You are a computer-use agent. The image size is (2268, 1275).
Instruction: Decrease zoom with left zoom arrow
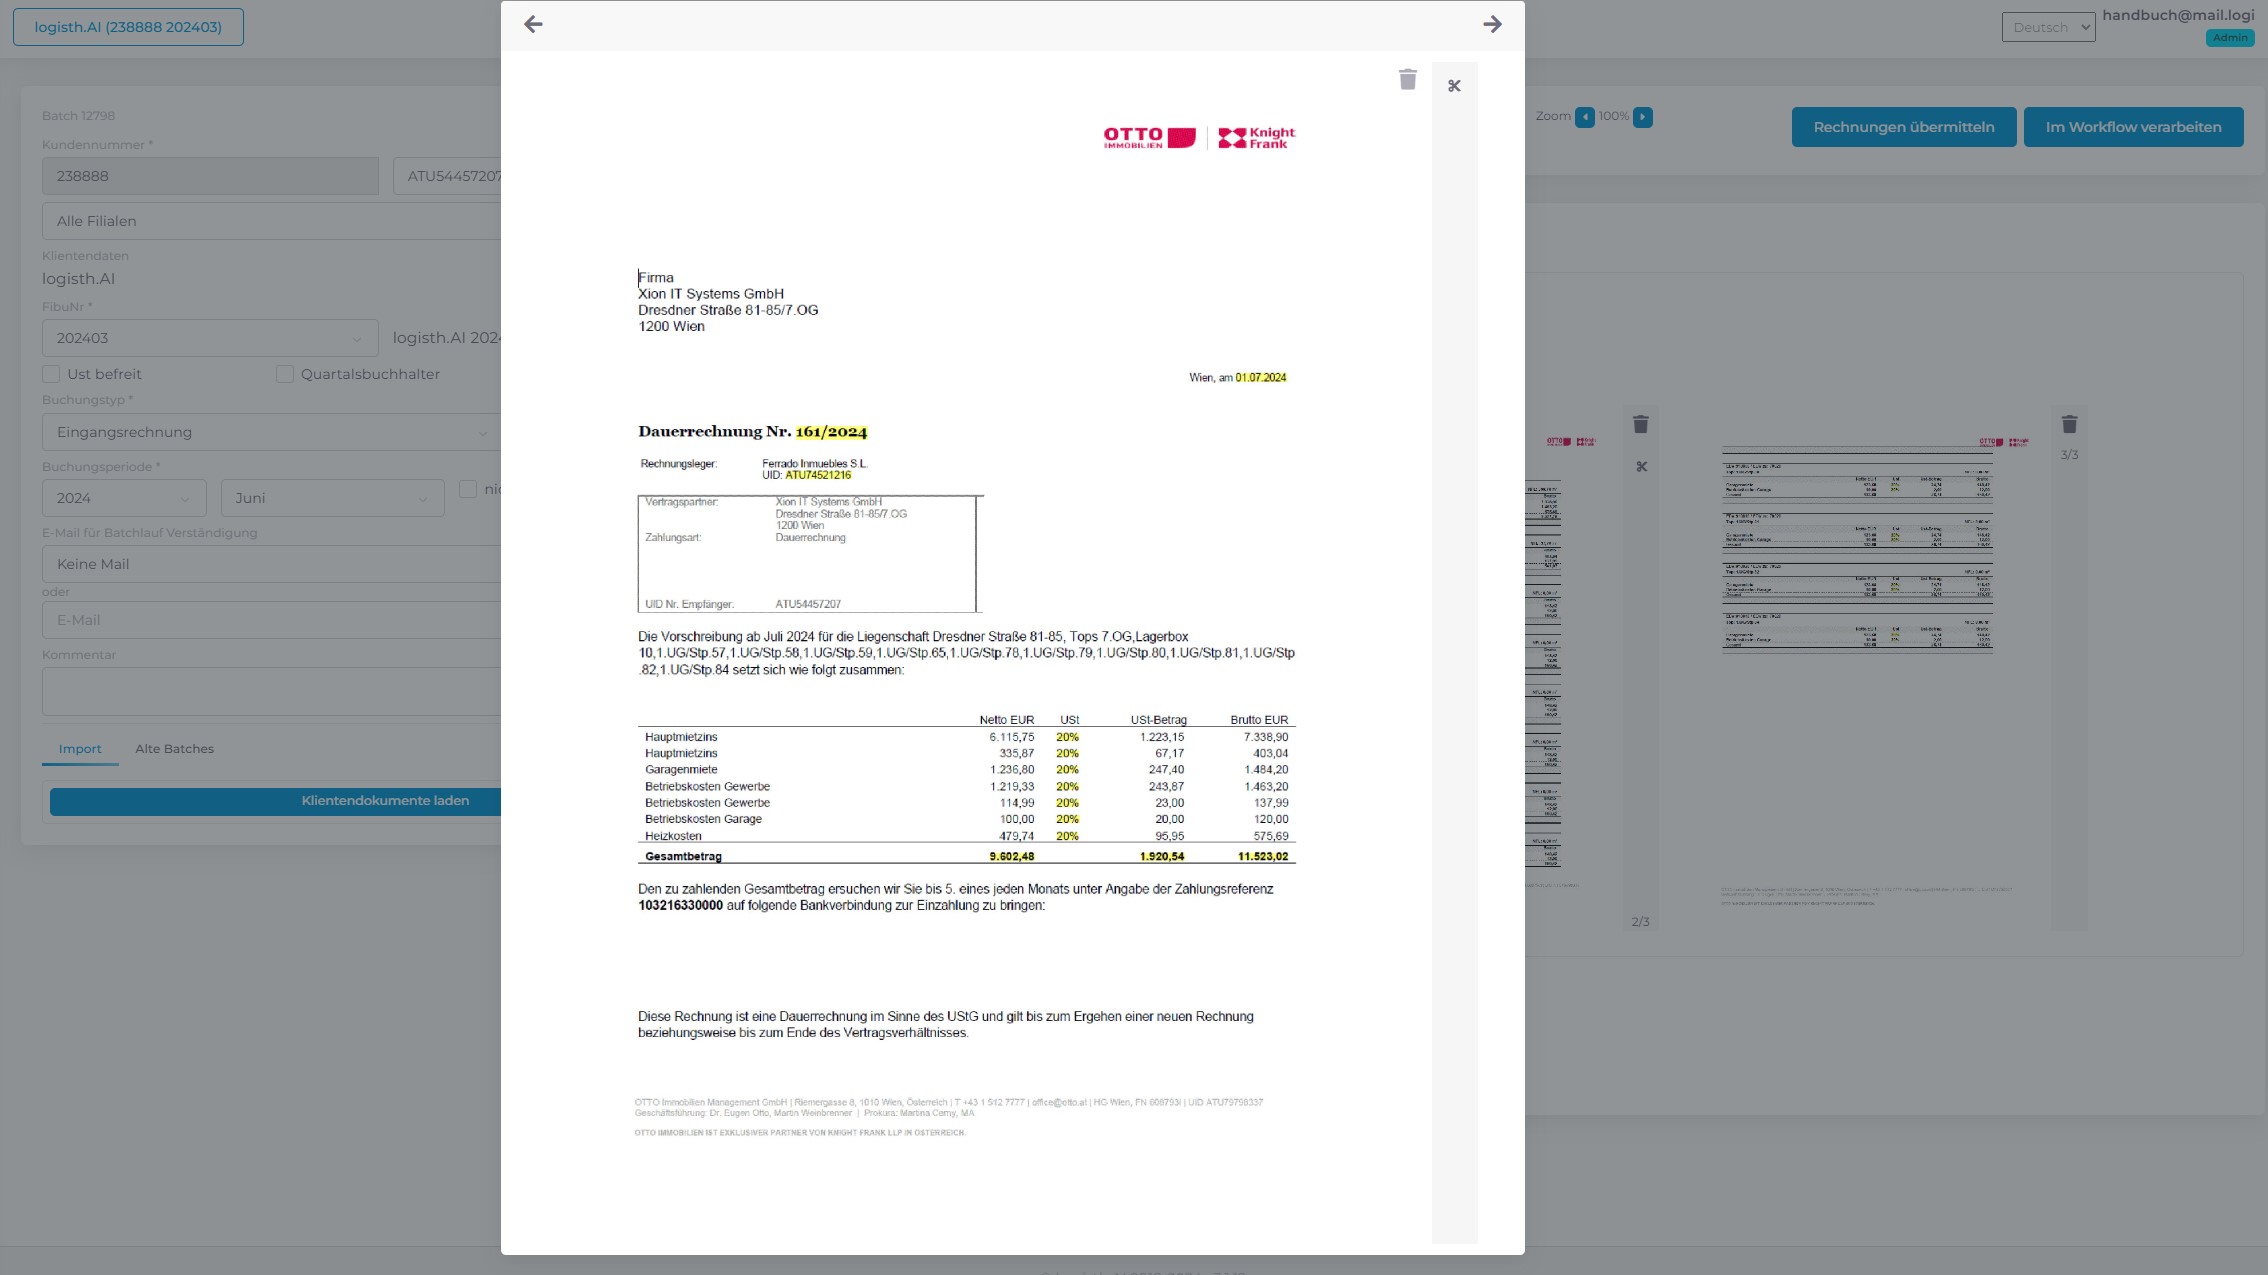1585,117
